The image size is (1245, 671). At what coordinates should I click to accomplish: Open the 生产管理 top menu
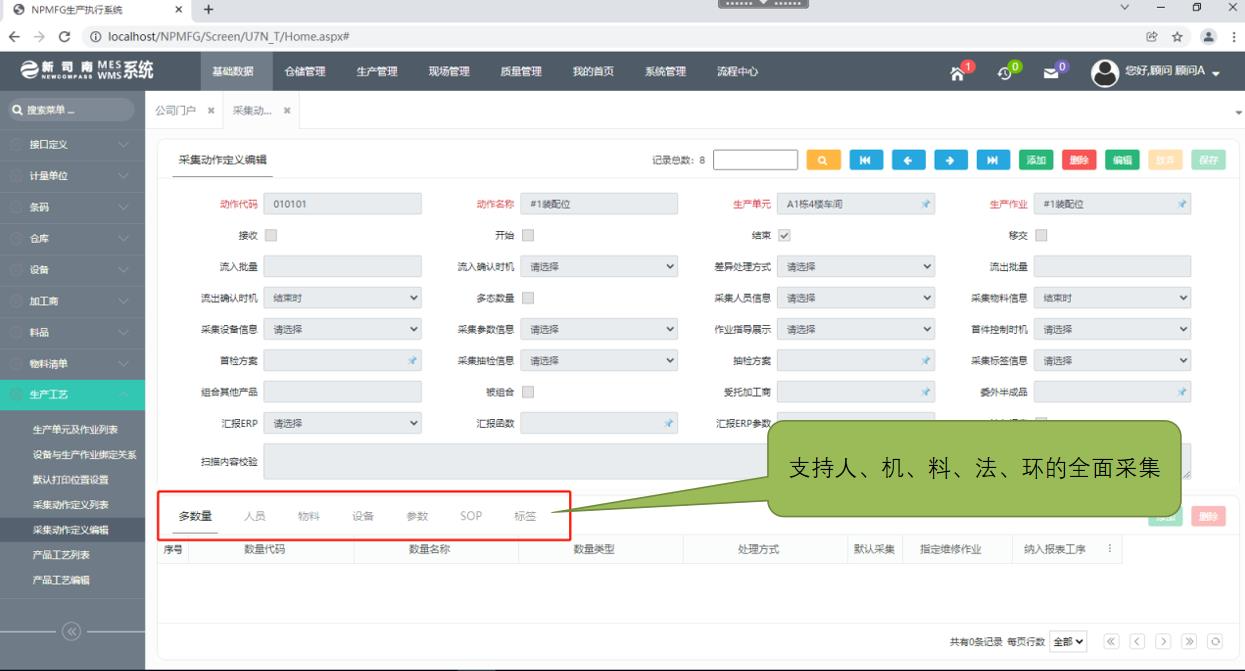[x=377, y=72]
